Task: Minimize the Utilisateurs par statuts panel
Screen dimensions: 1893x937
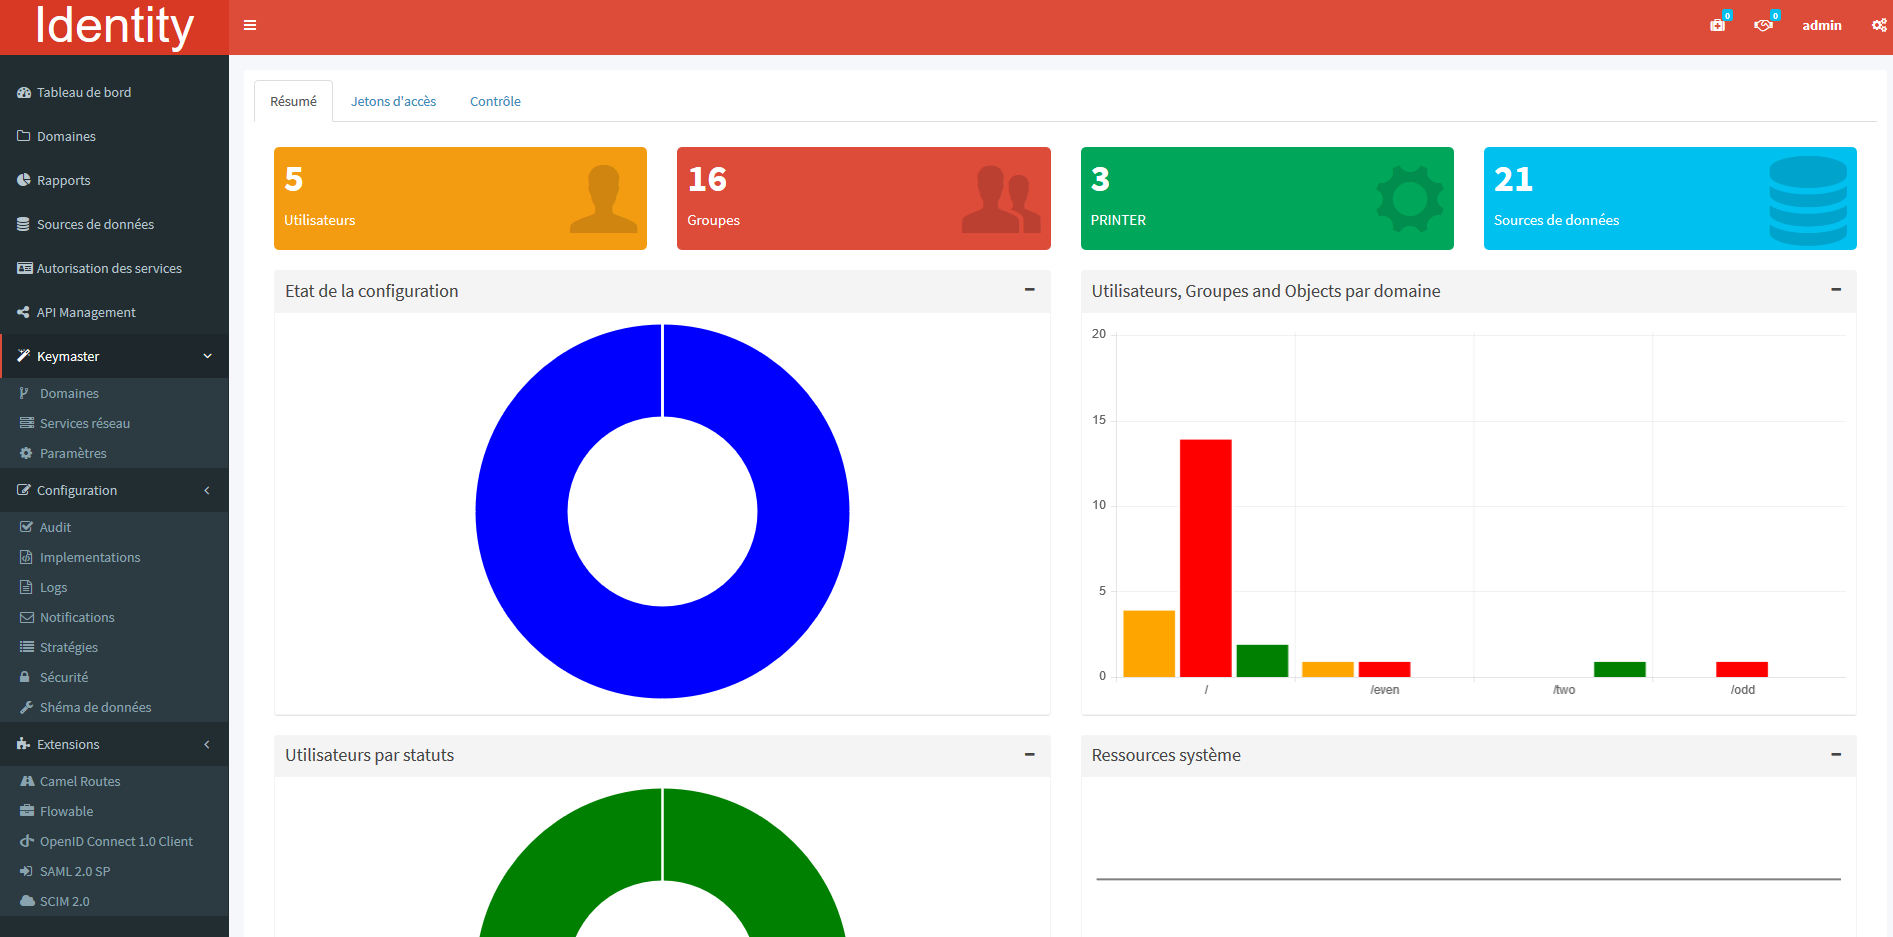Action: click(x=1029, y=754)
